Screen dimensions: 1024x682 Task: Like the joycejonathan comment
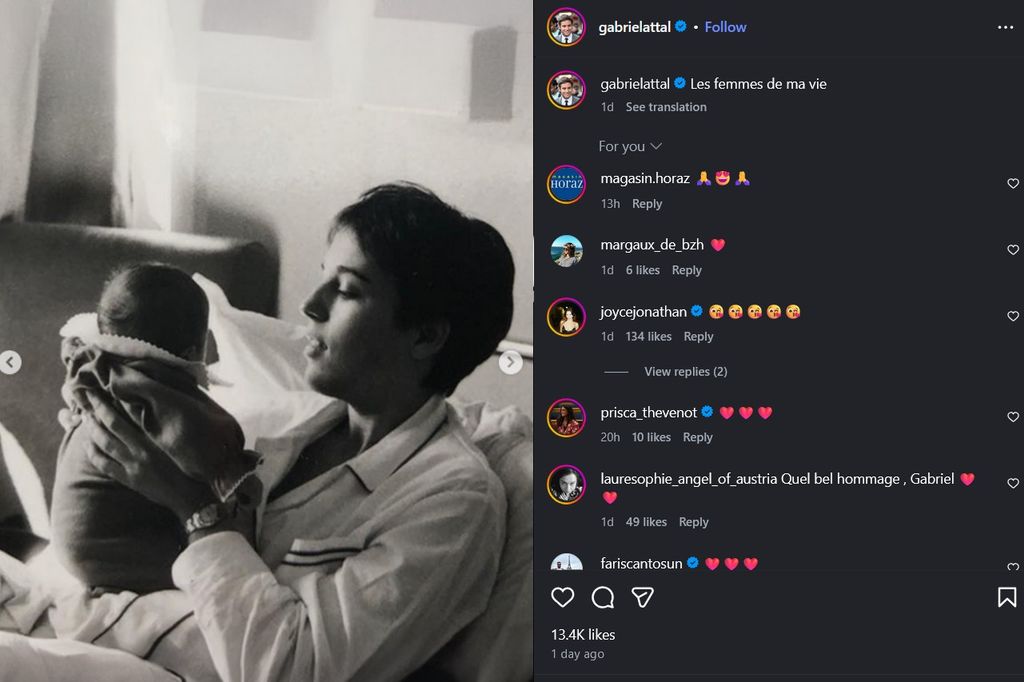point(1012,317)
